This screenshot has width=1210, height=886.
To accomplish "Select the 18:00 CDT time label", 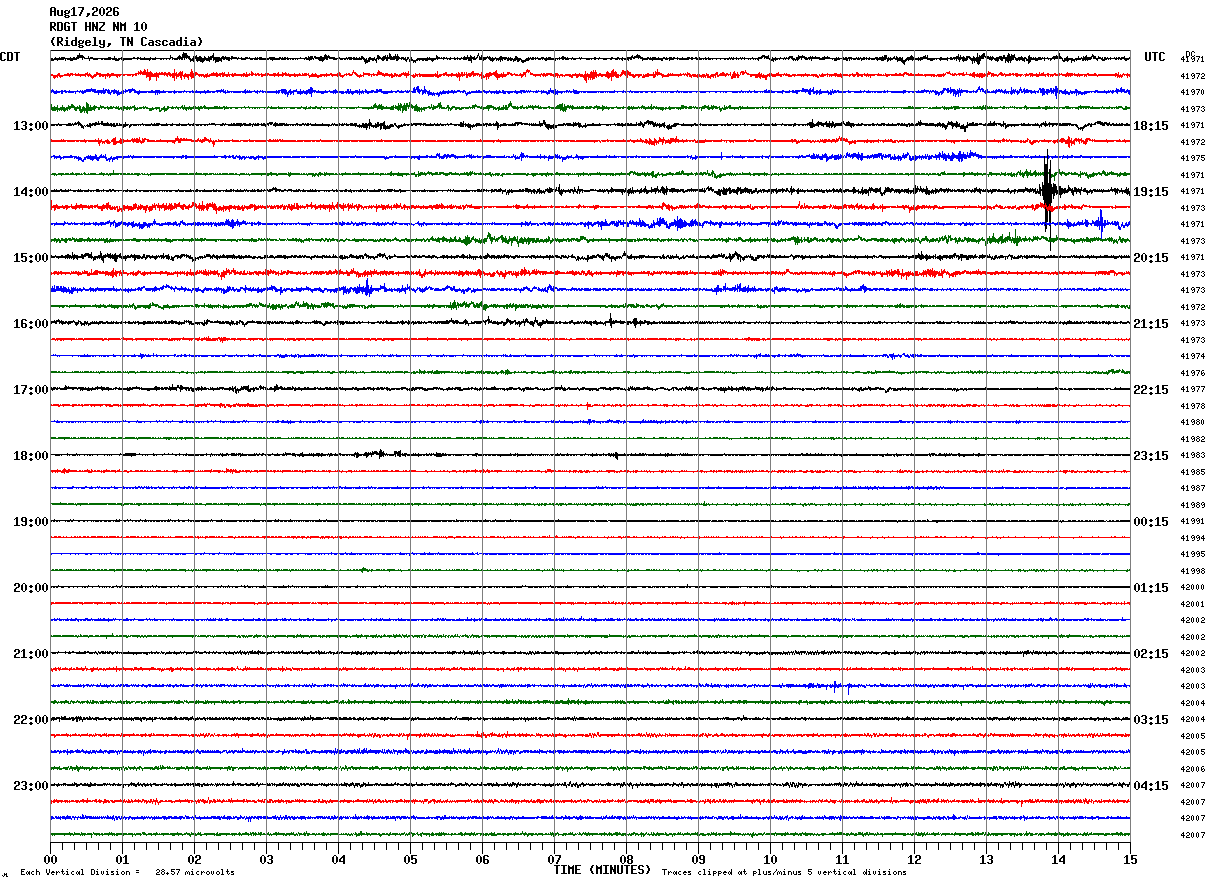I will [31, 456].
